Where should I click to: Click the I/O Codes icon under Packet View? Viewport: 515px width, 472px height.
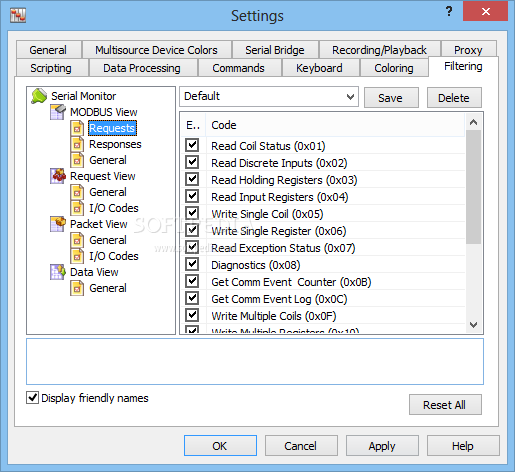coord(77,256)
